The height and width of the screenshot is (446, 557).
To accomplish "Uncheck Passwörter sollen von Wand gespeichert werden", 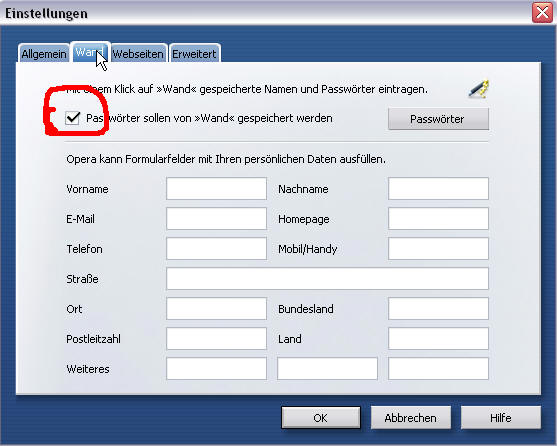I will (x=72, y=118).
